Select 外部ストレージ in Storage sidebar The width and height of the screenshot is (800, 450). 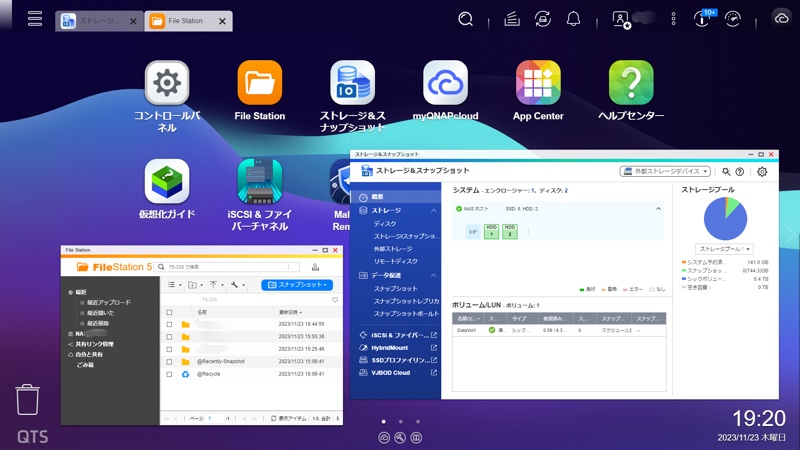coord(392,249)
